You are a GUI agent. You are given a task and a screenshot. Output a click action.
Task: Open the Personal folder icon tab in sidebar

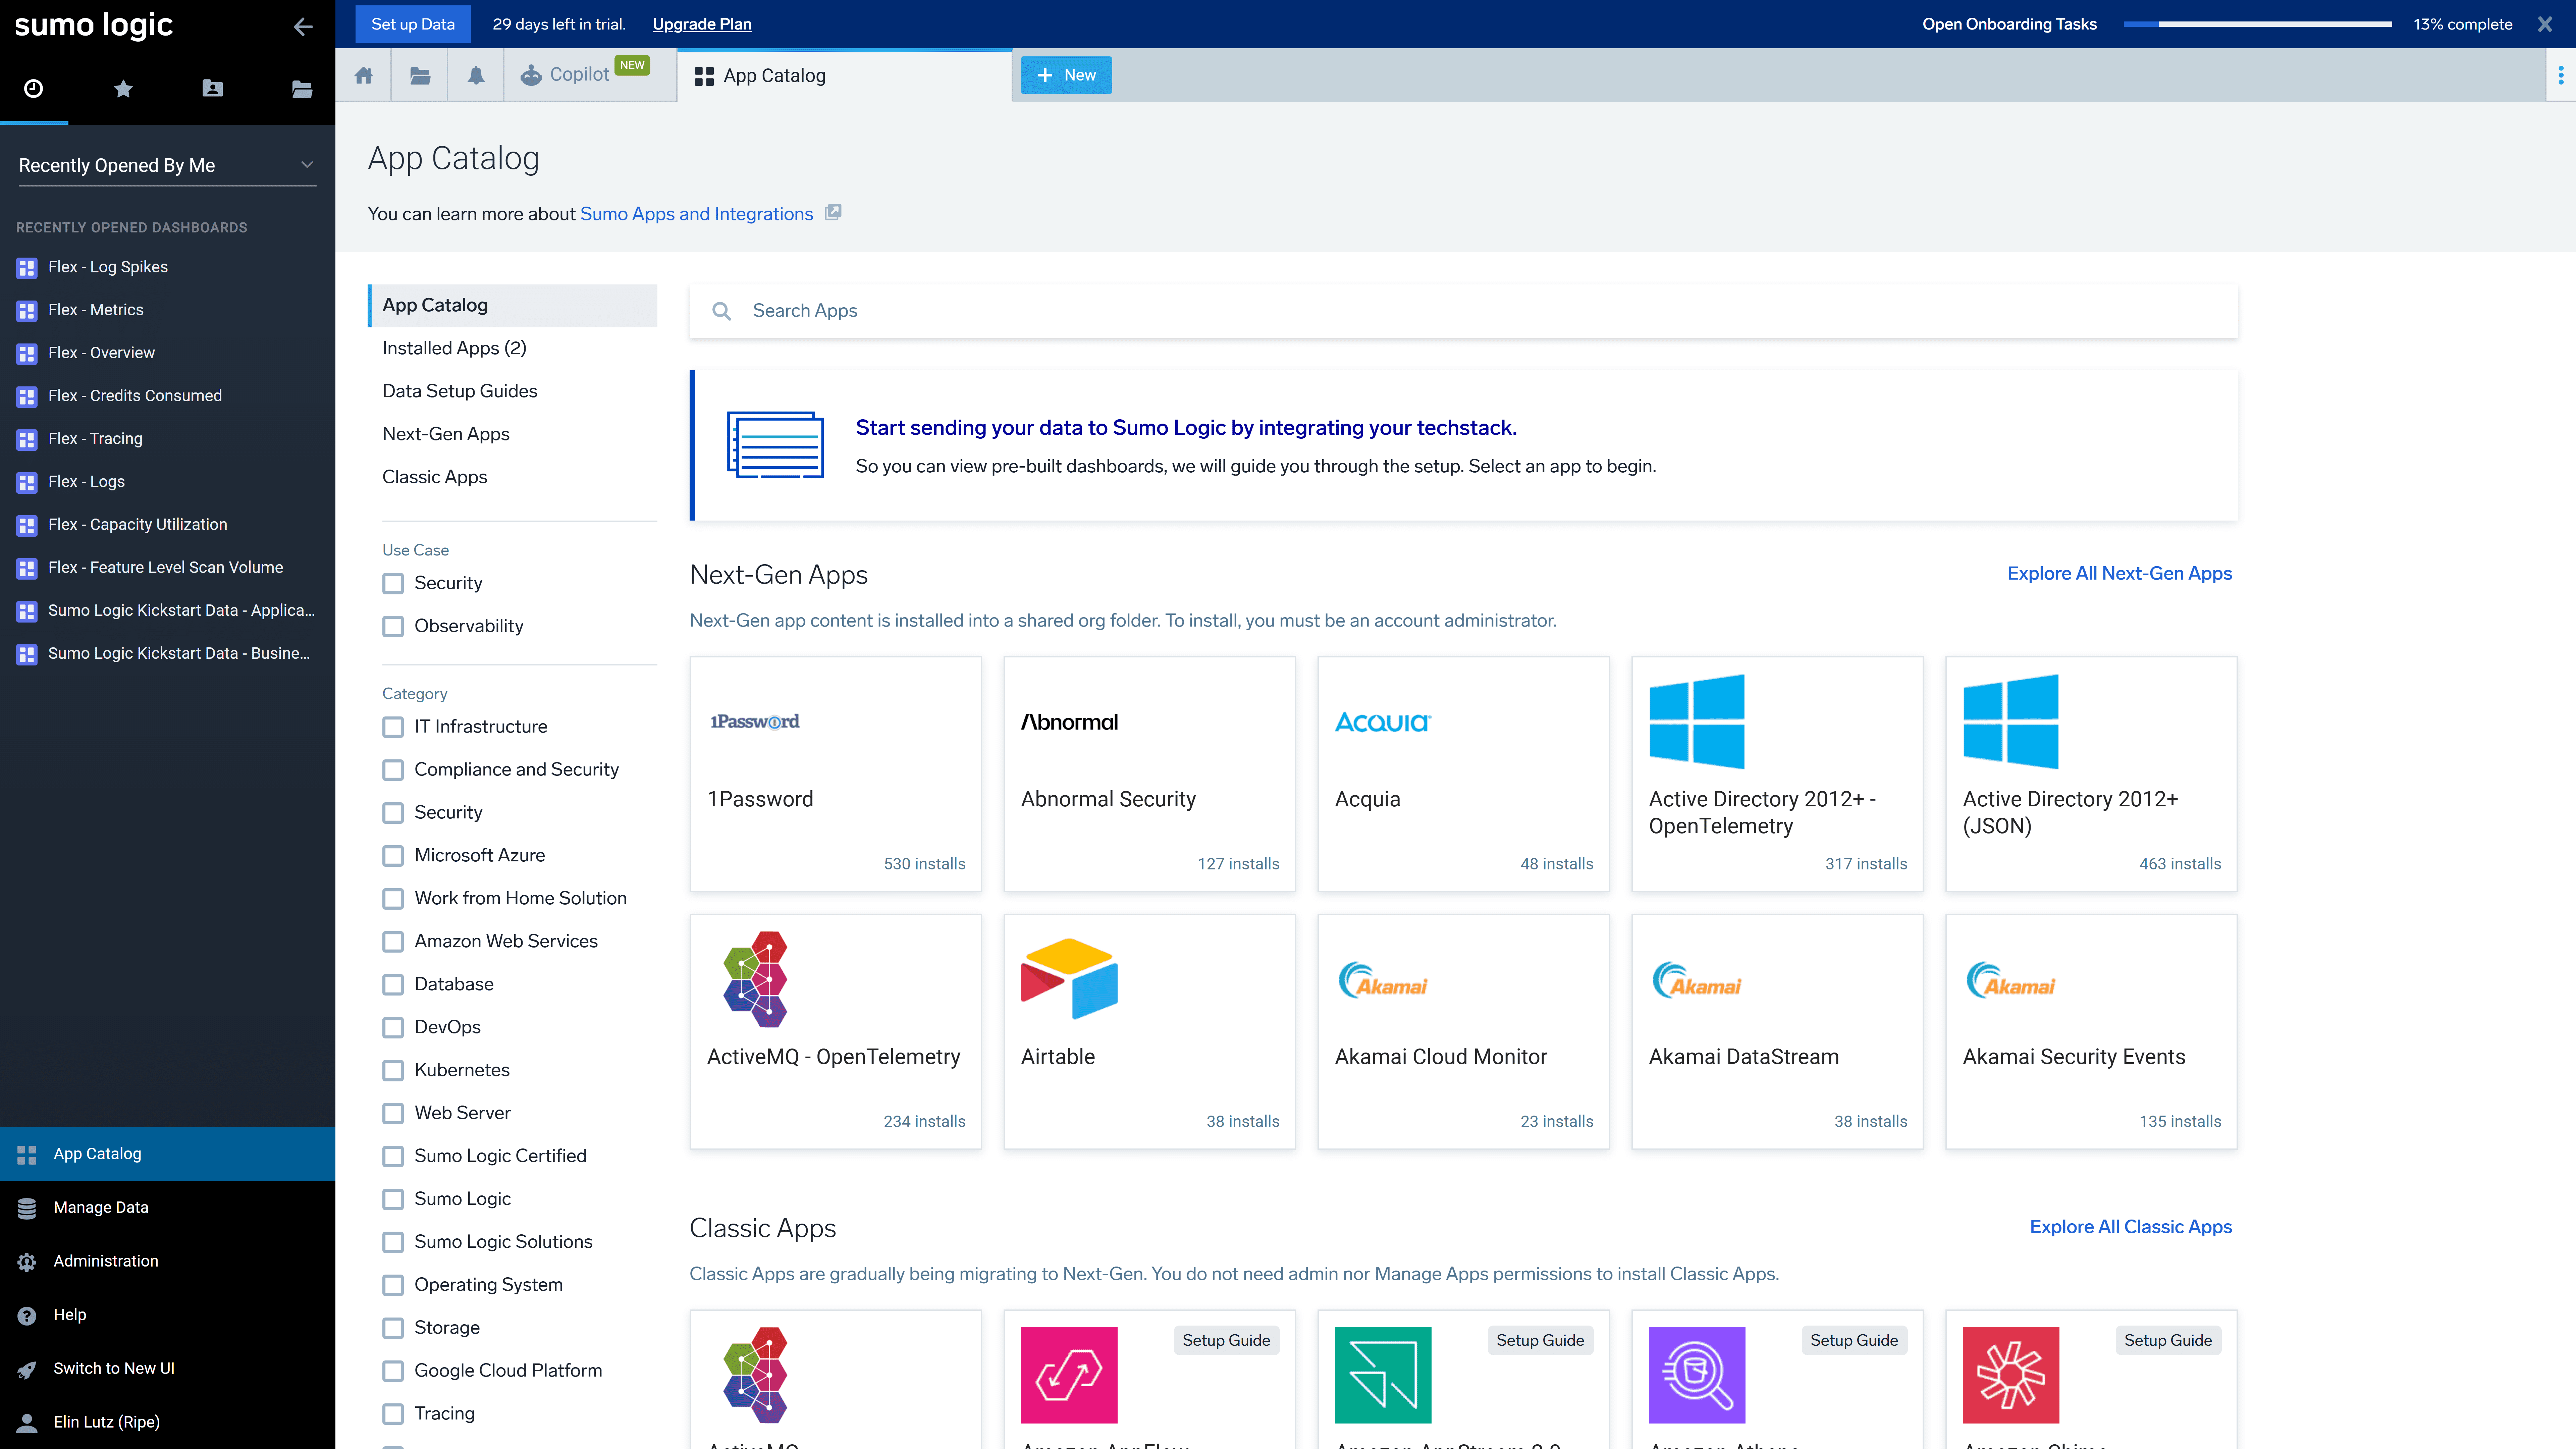212,88
